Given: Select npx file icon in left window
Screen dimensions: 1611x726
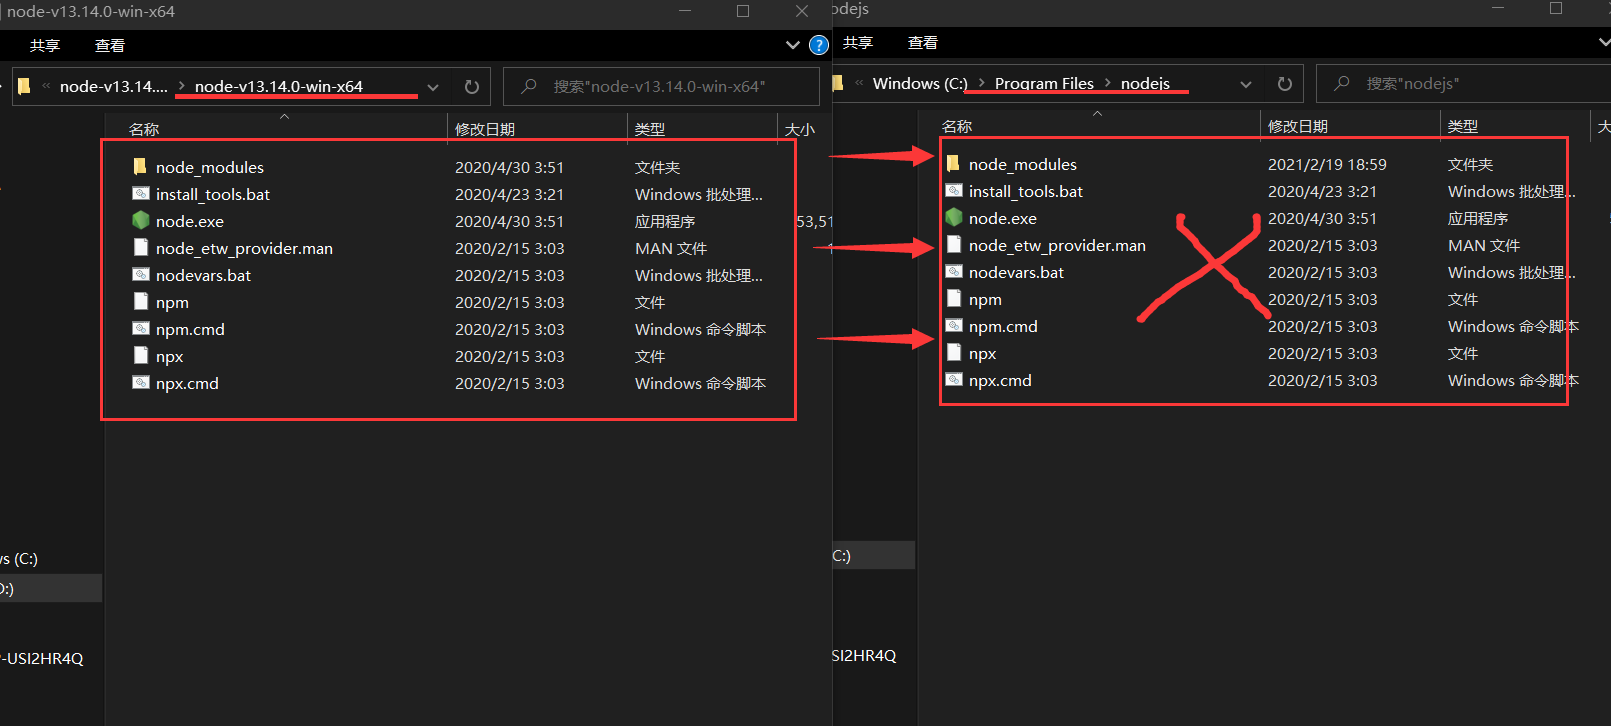Looking at the screenshot, I should (x=140, y=356).
